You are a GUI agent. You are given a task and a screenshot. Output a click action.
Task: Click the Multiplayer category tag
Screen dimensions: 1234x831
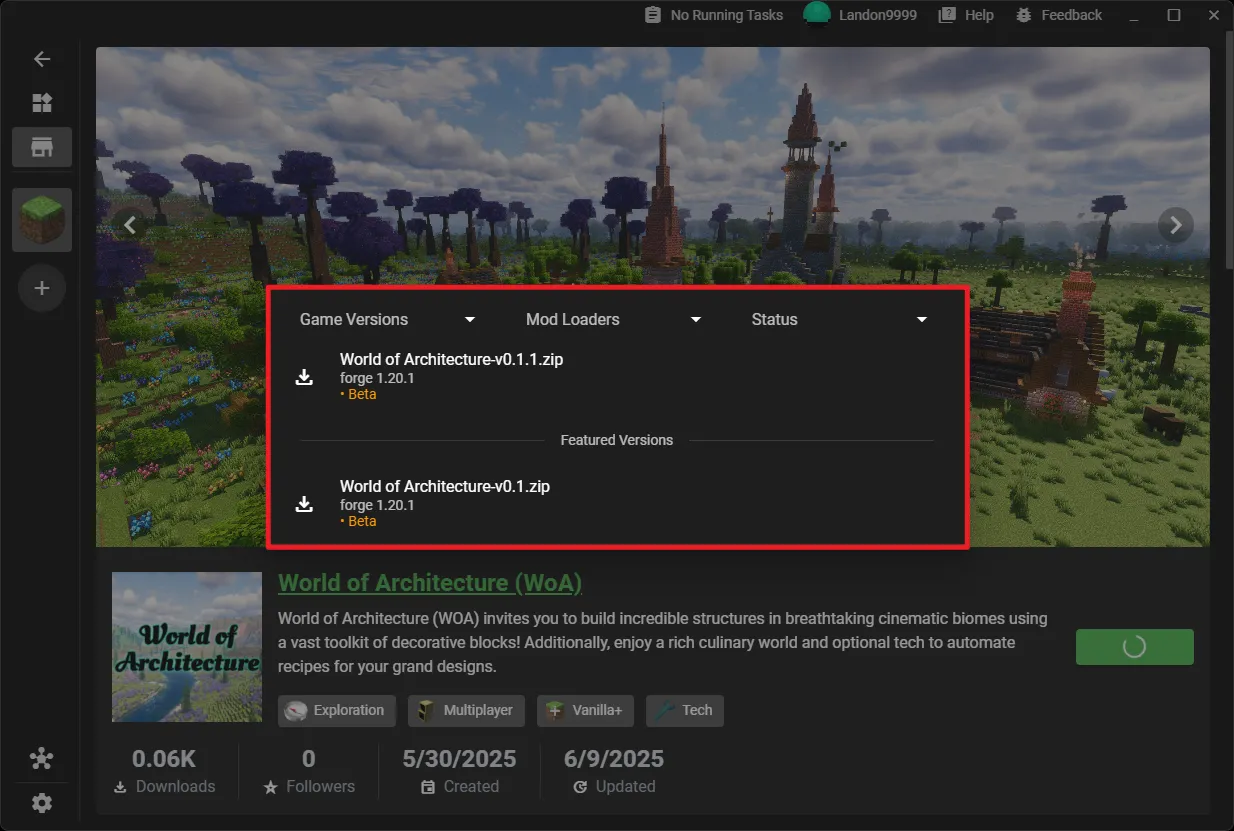[x=467, y=711]
